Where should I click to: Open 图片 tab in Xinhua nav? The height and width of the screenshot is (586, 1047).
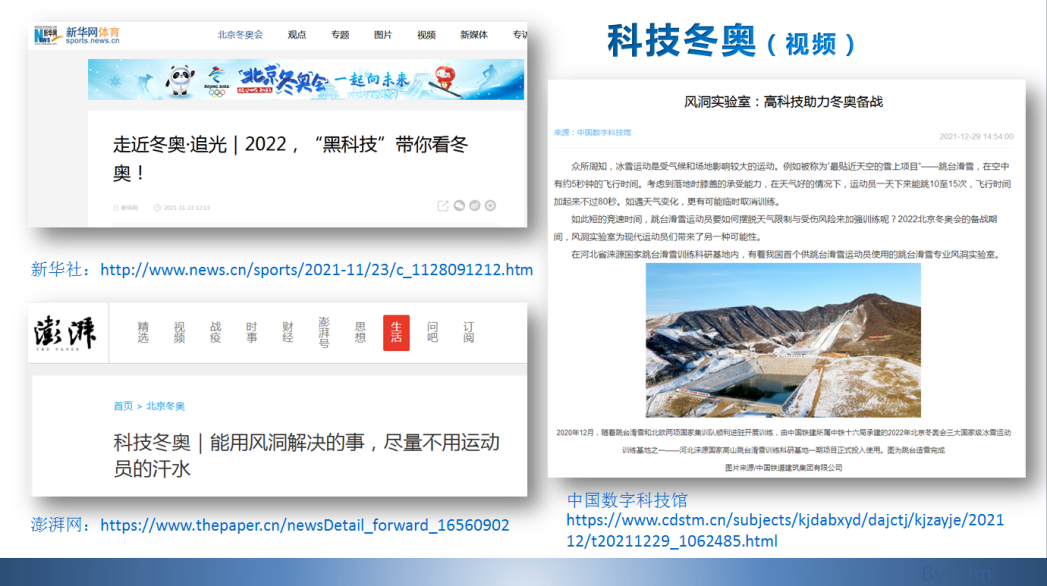pos(383,35)
